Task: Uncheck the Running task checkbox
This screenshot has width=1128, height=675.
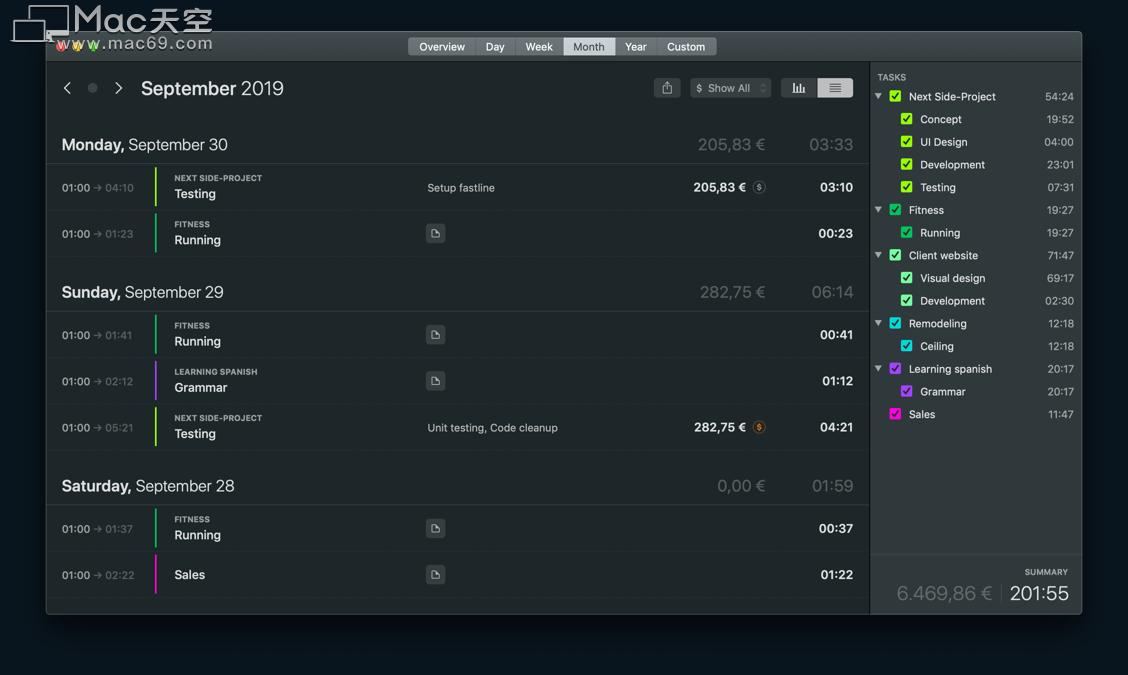Action: [906, 232]
